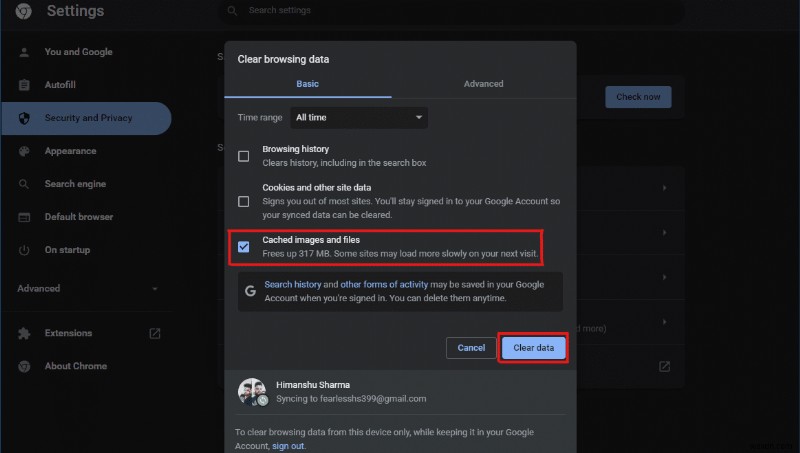The width and height of the screenshot is (800, 453).
Task: Open Default browser settings
Action: [x=79, y=217]
